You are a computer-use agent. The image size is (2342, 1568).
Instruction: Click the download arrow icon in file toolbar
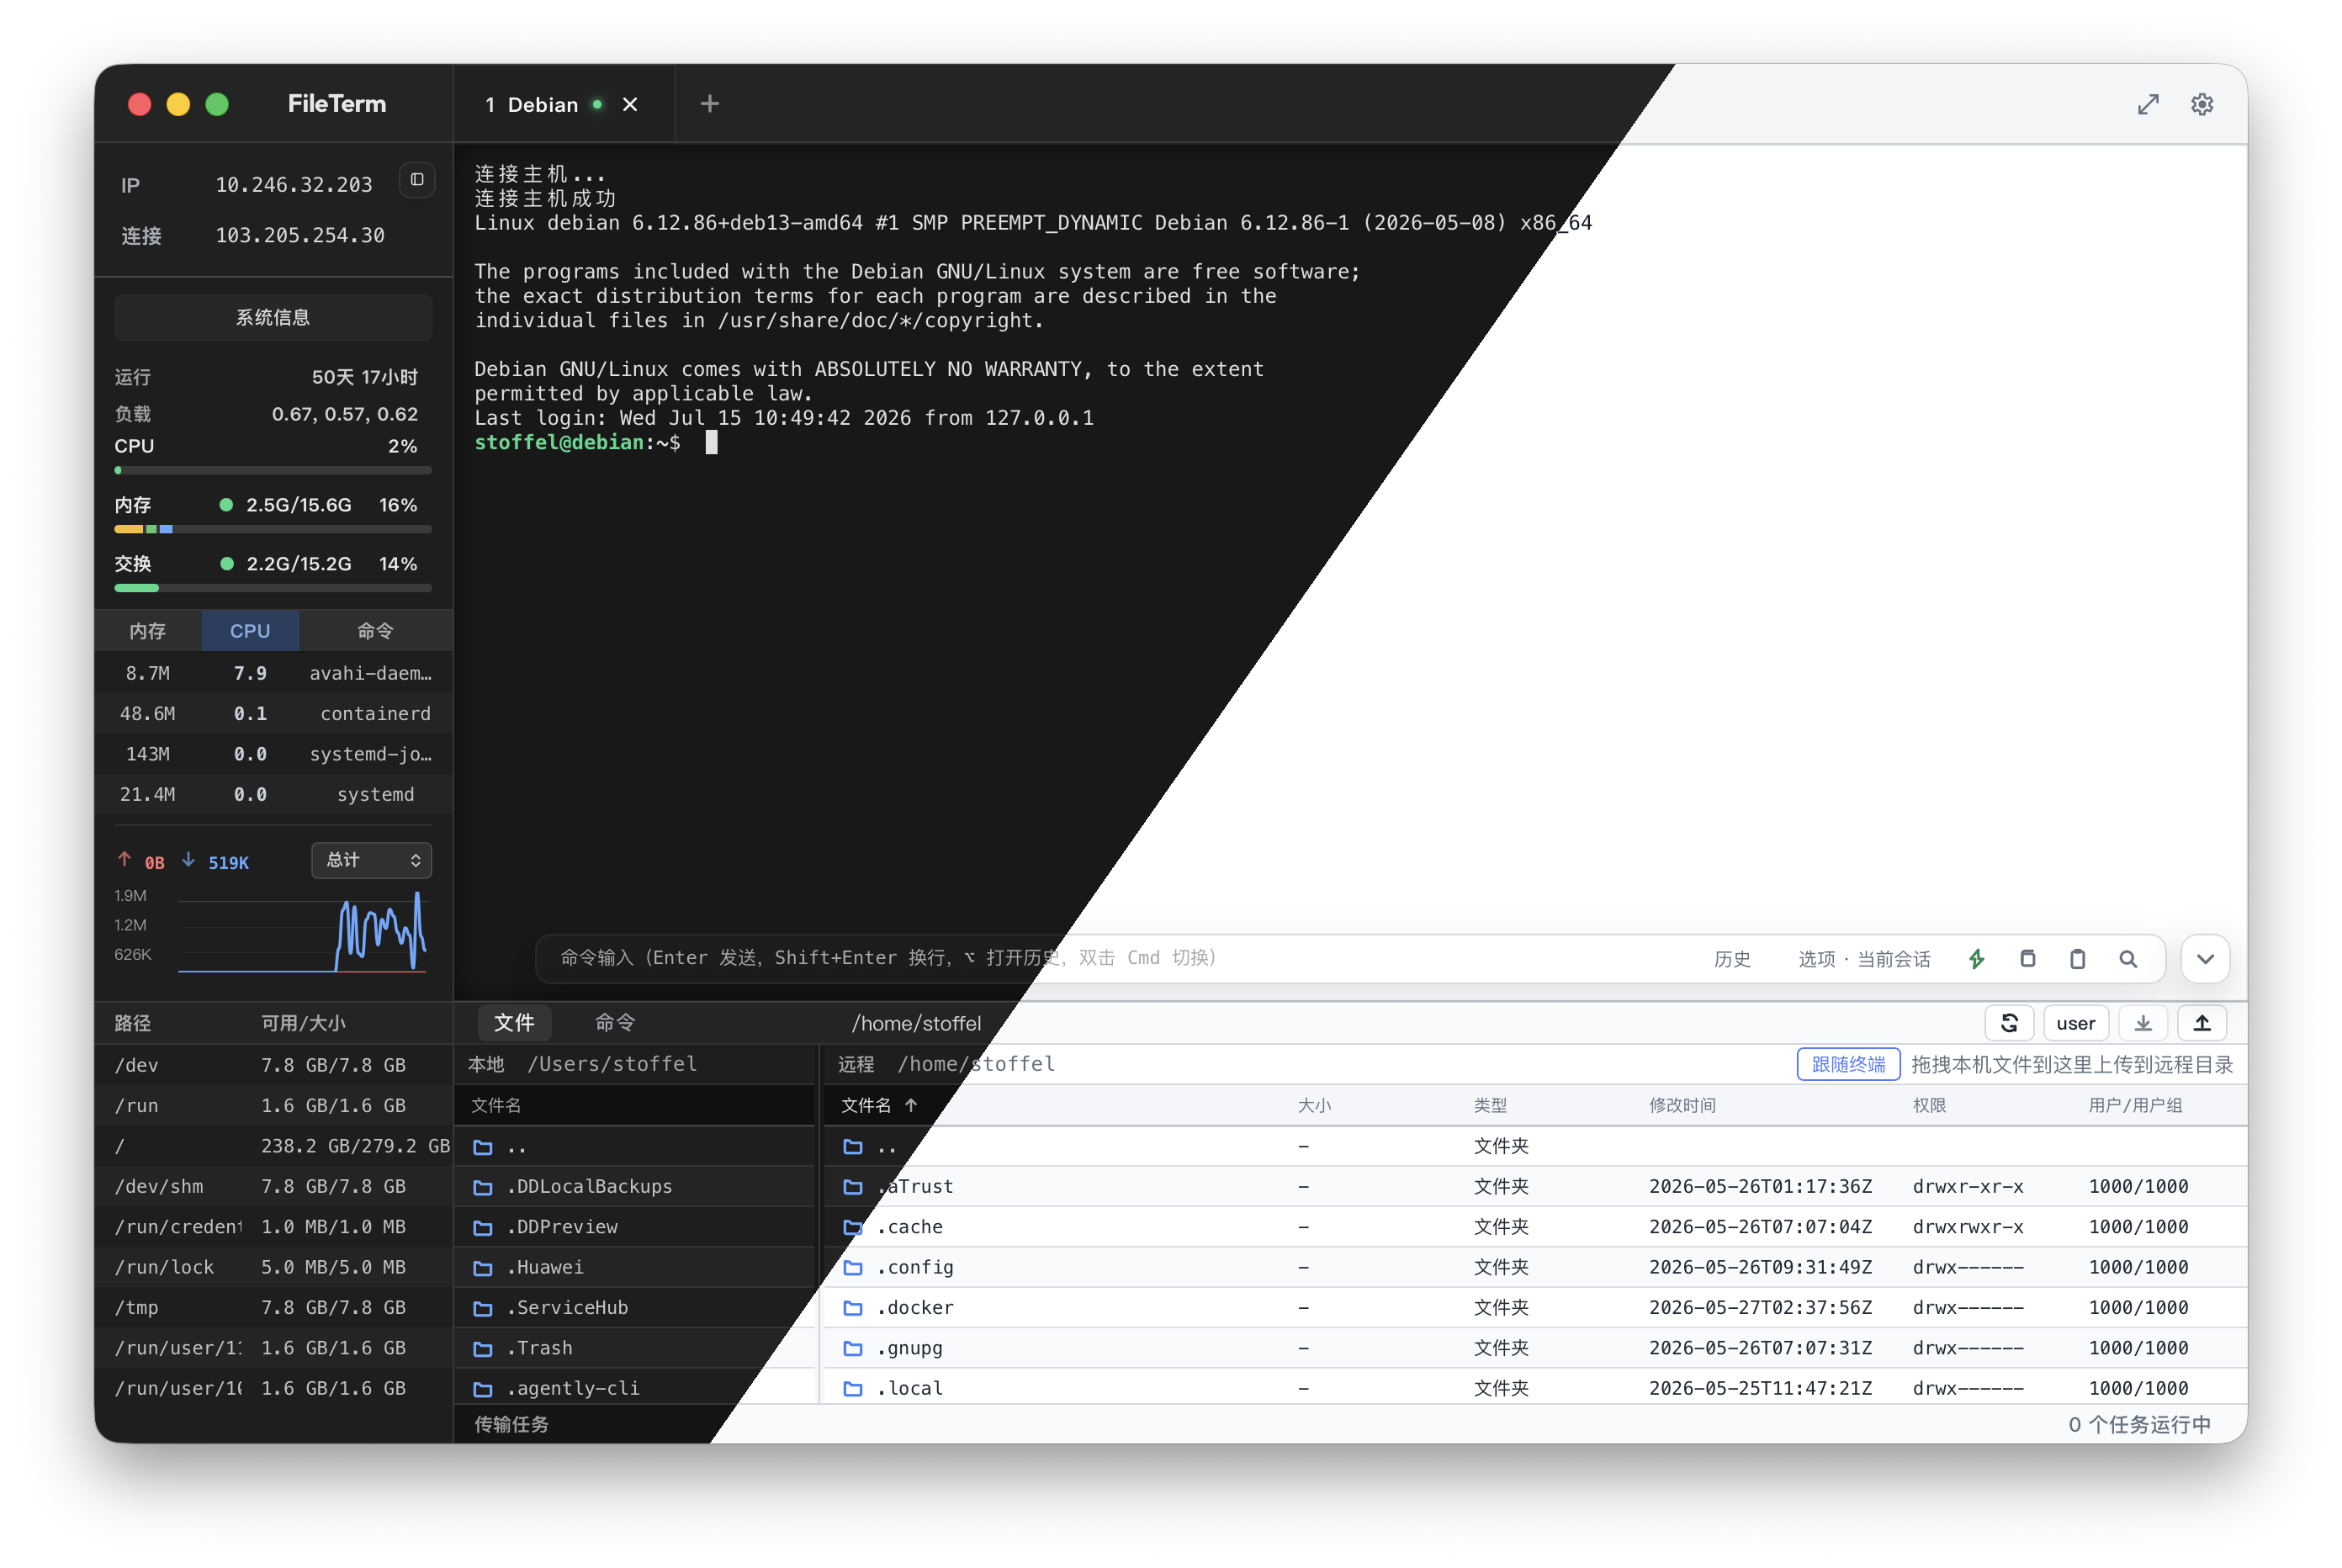pyautogui.click(x=2142, y=1023)
